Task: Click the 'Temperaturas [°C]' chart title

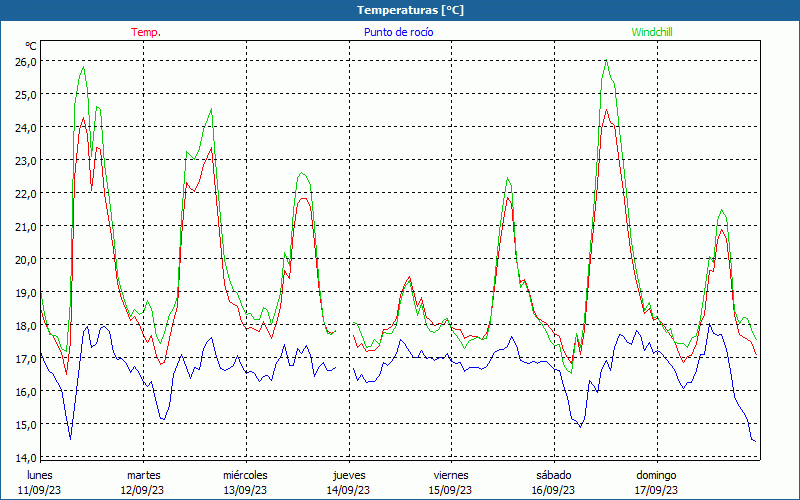Action: pos(410,10)
